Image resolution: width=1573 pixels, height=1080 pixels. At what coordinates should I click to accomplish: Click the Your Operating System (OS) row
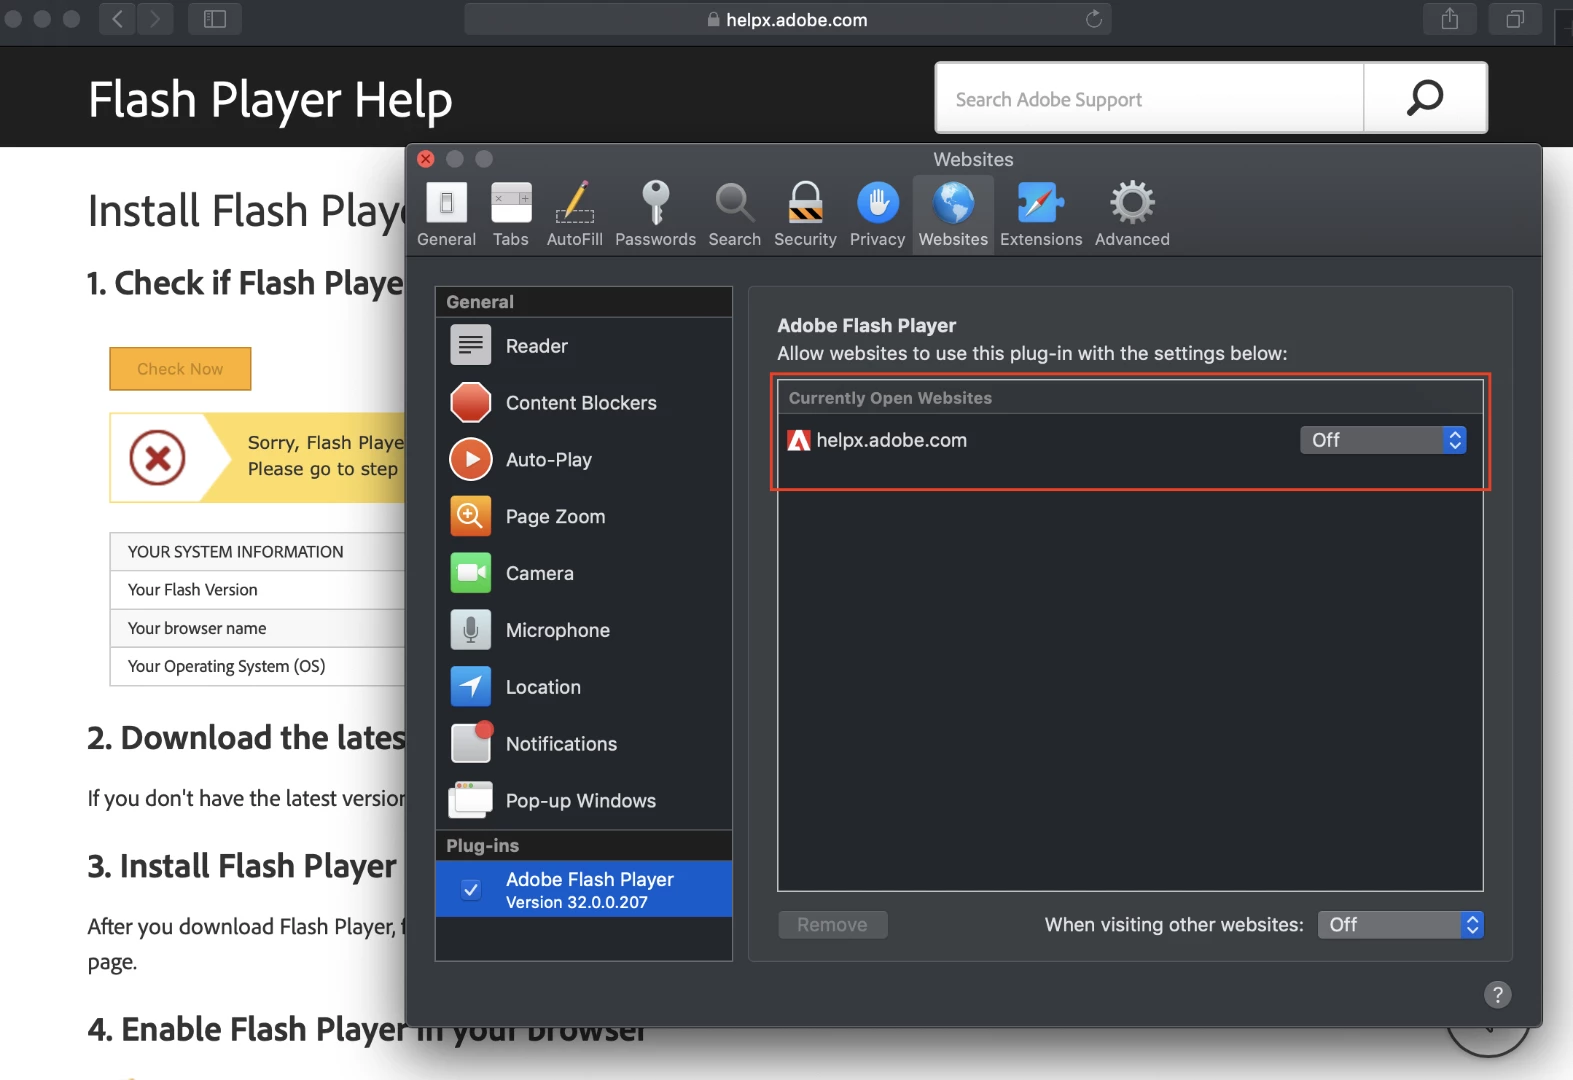pos(257,666)
